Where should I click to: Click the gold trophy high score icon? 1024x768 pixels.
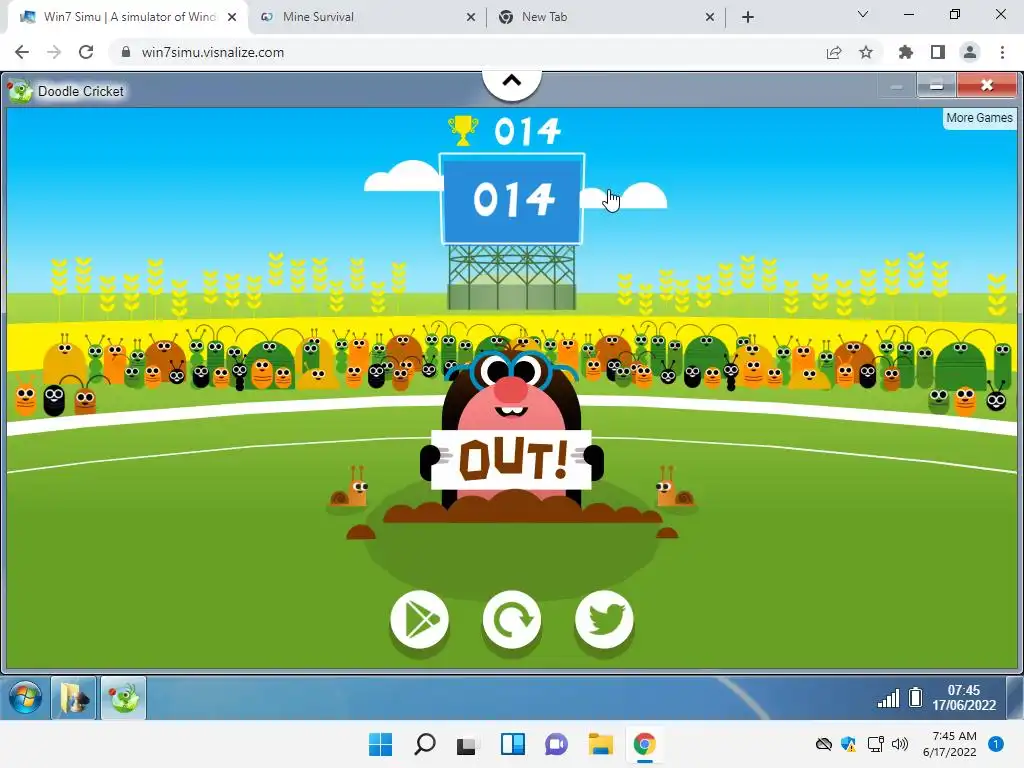point(462,131)
